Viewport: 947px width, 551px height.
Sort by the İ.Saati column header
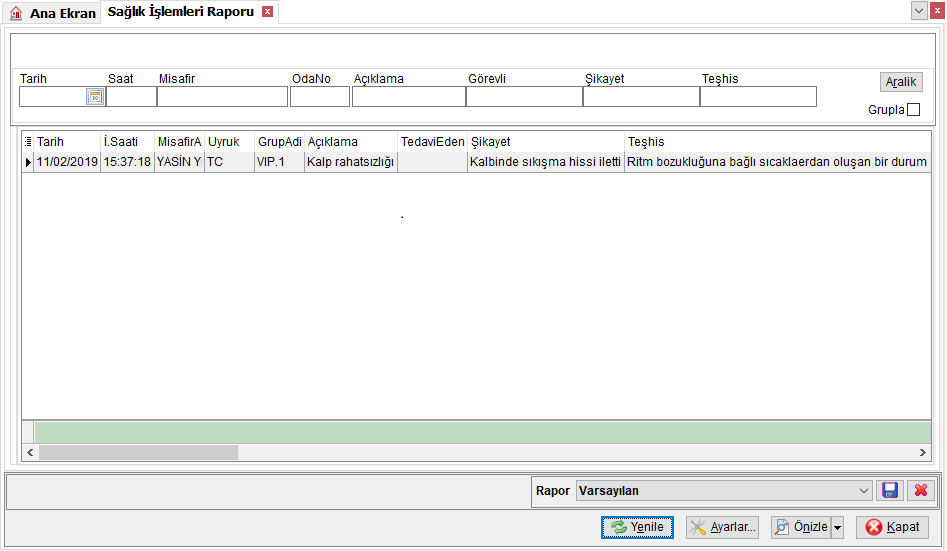[x=127, y=141]
